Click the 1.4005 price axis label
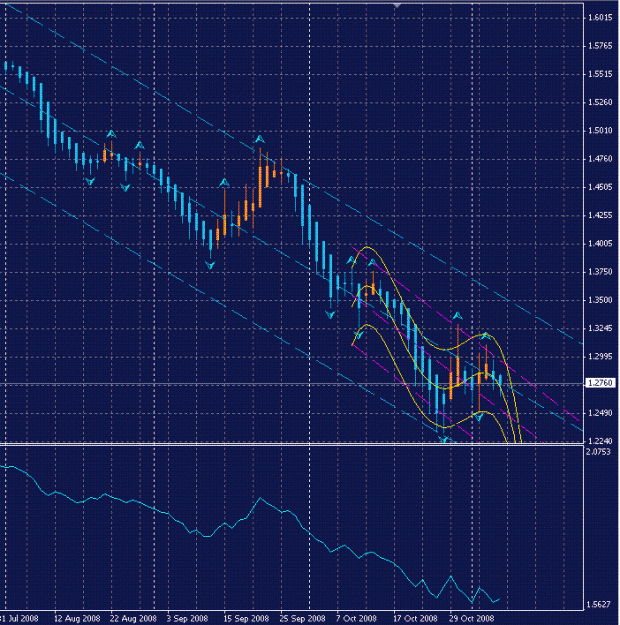Image resolution: width=620 pixels, height=625 pixels. pyautogui.click(x=600, y=244)
